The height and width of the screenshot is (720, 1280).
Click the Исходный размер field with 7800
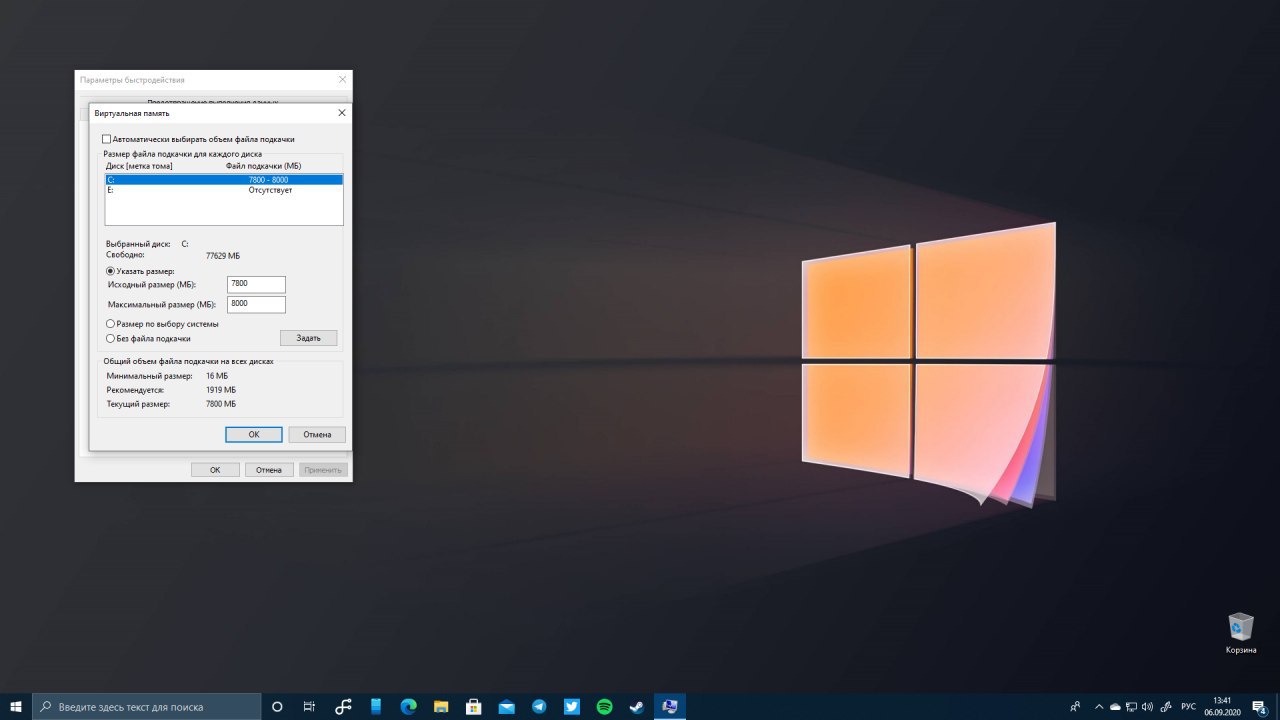point(257,285)
